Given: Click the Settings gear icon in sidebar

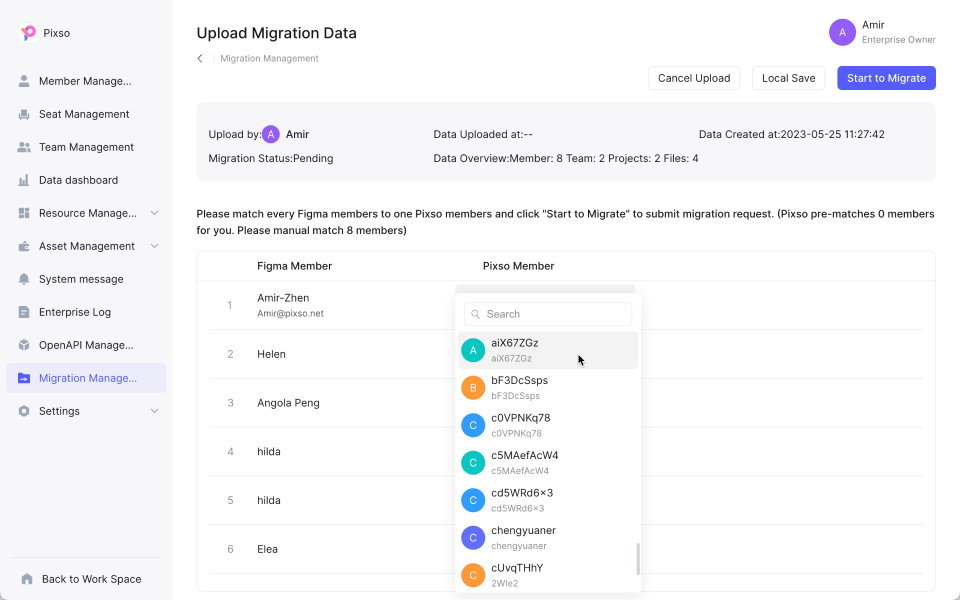Looking at the screenshot, I should click(24, 411).
